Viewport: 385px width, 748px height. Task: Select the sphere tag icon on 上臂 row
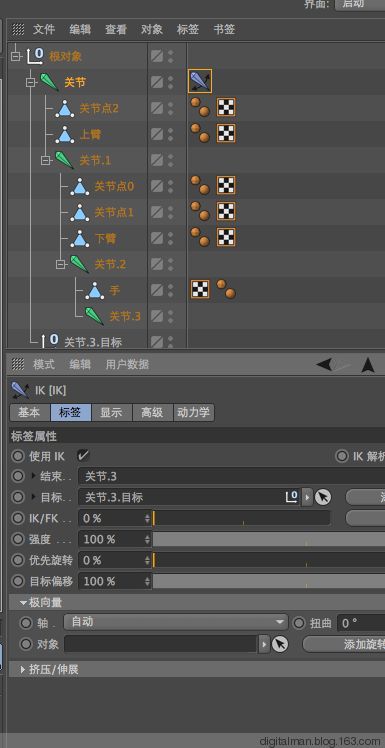[x=200, y=133]
